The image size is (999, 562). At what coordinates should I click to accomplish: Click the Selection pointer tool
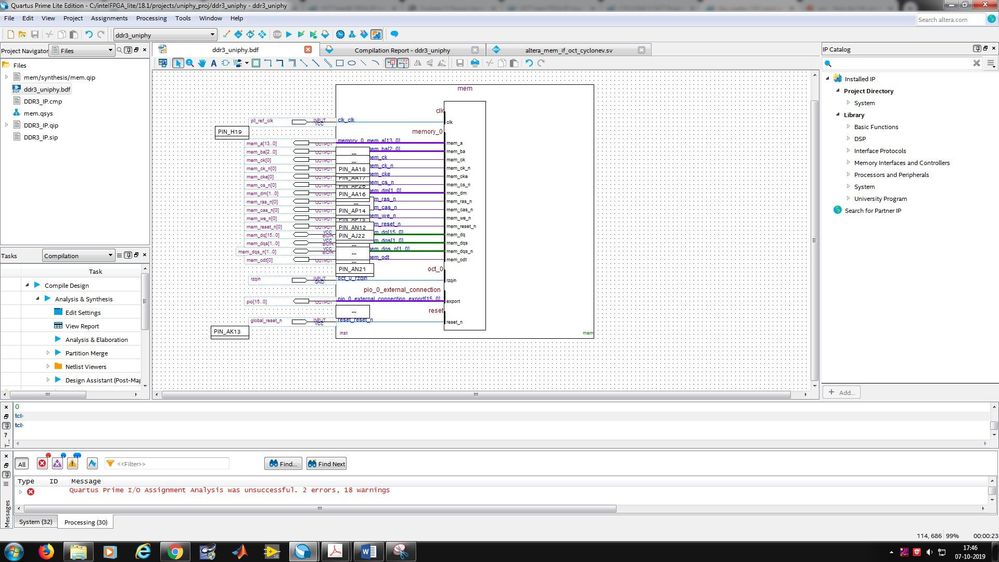(x=178, y=63)
